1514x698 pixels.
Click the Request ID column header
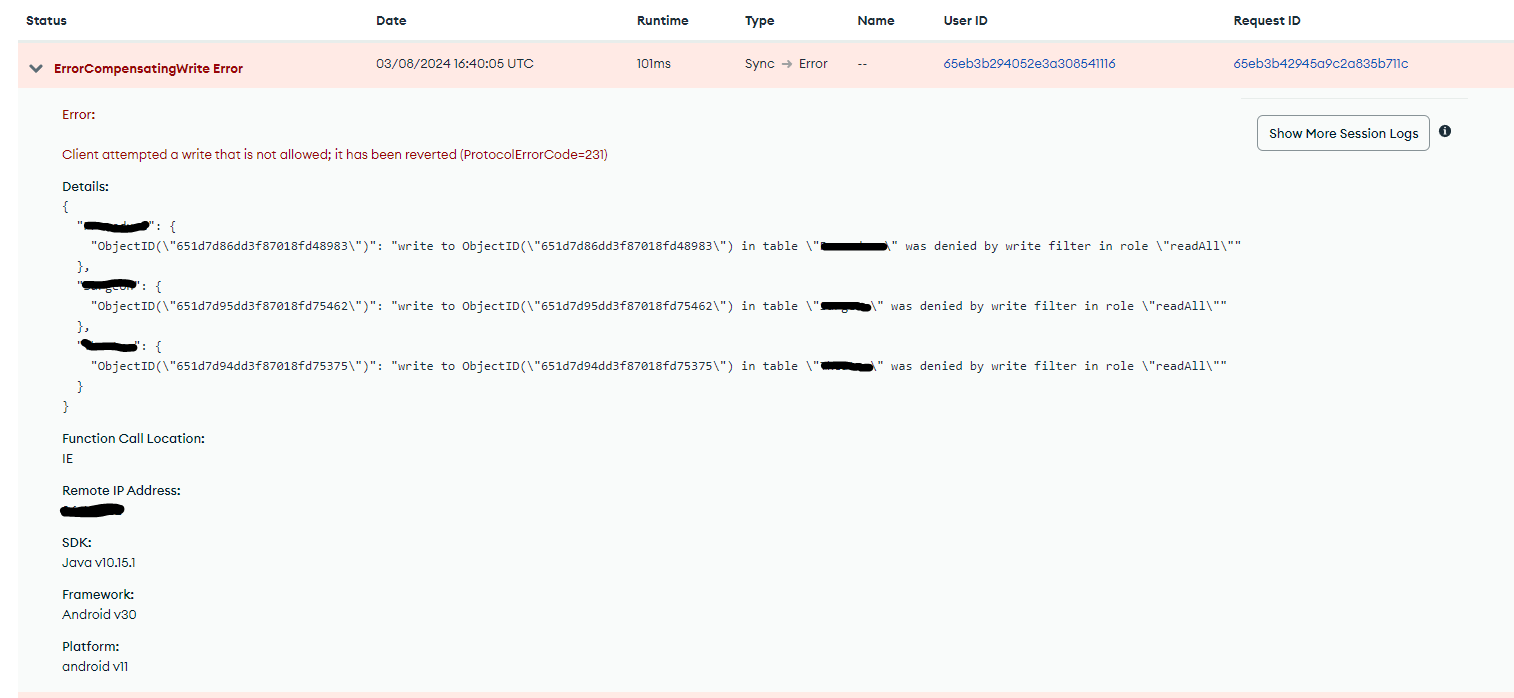tap(1267, 21)
